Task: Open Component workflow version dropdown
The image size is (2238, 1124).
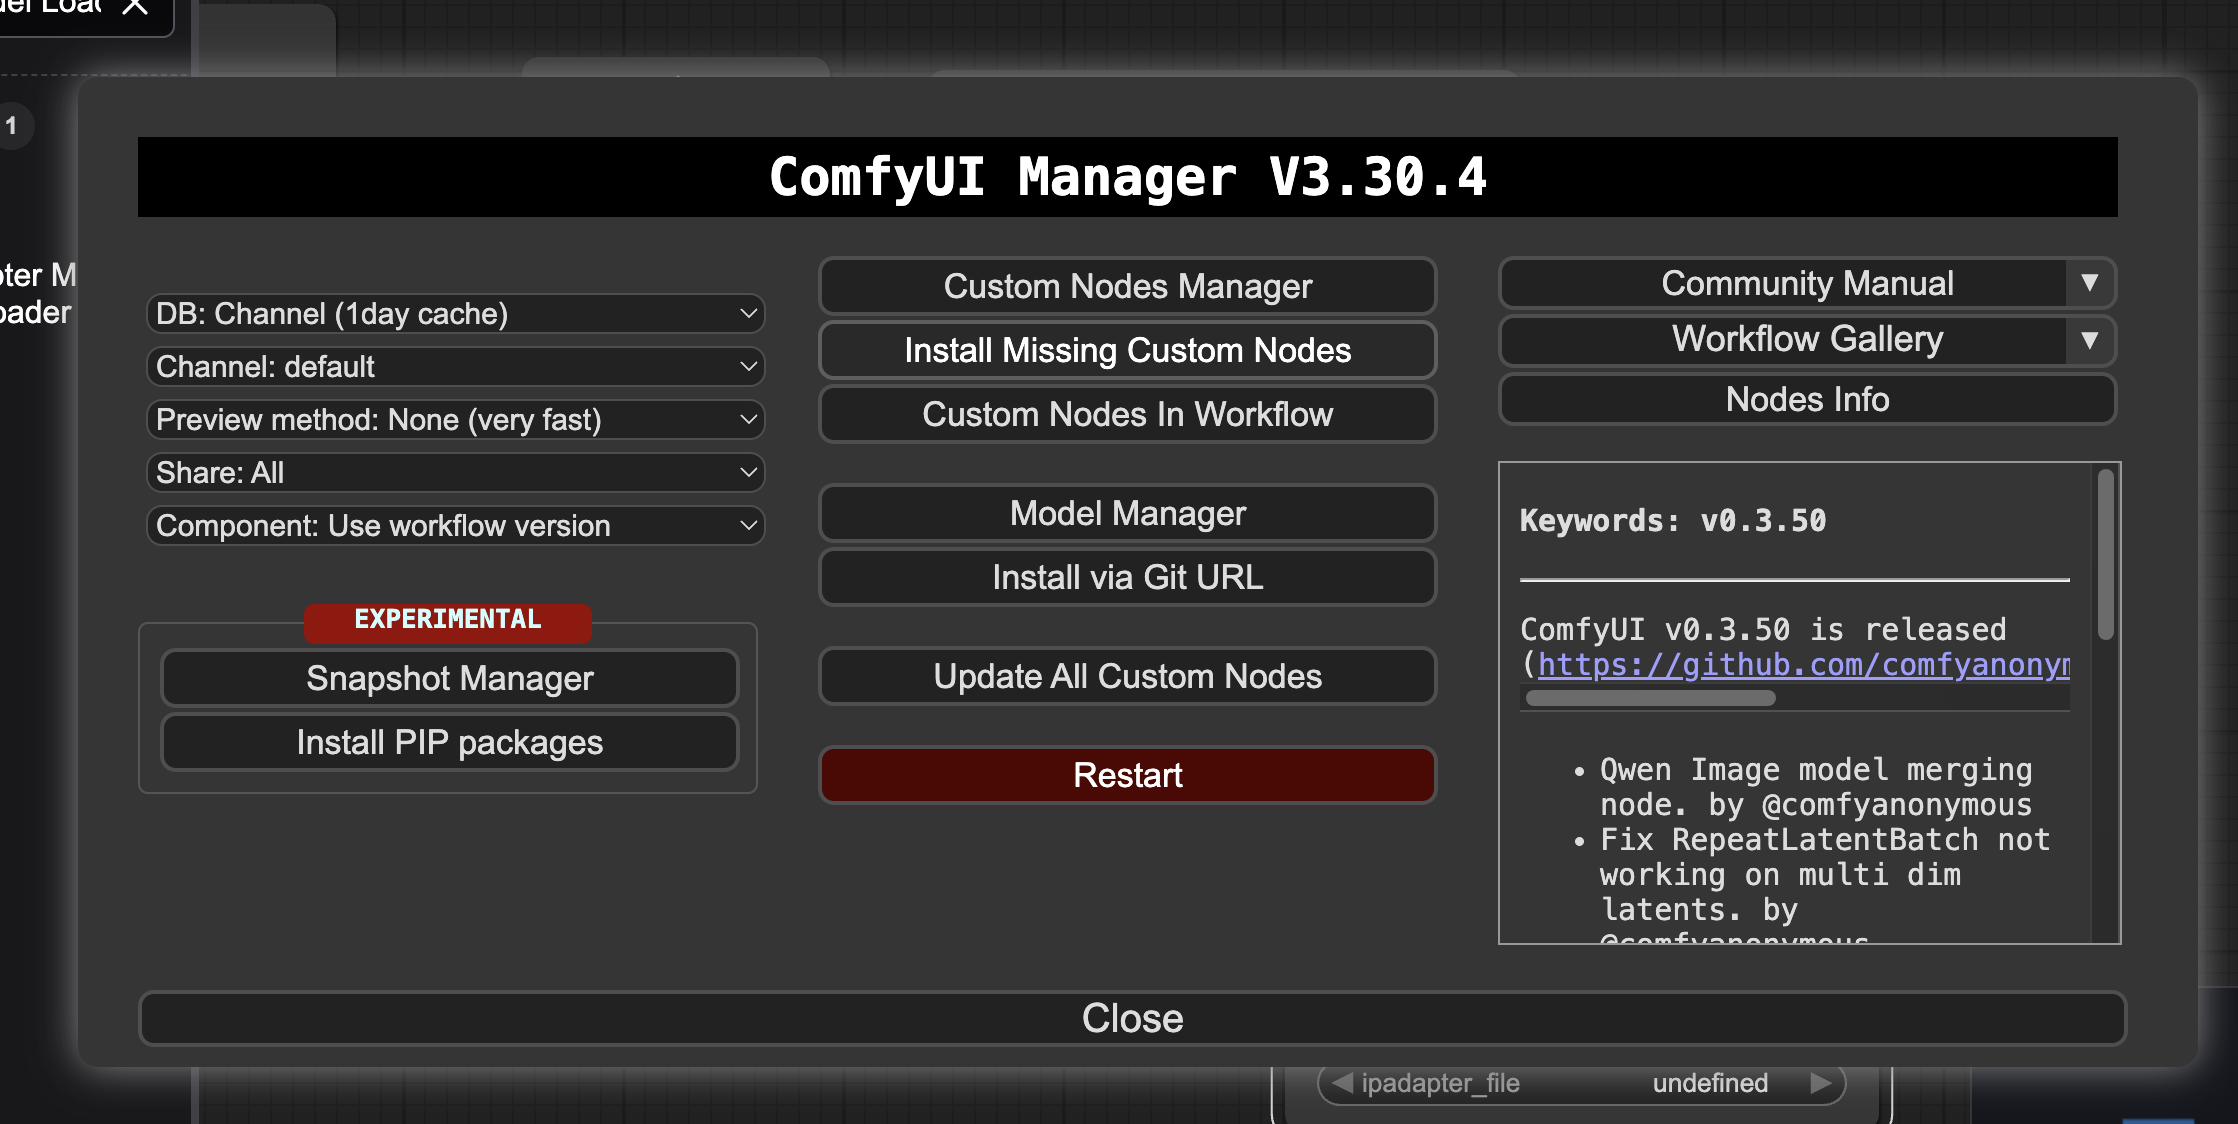Action: (455, 526)
